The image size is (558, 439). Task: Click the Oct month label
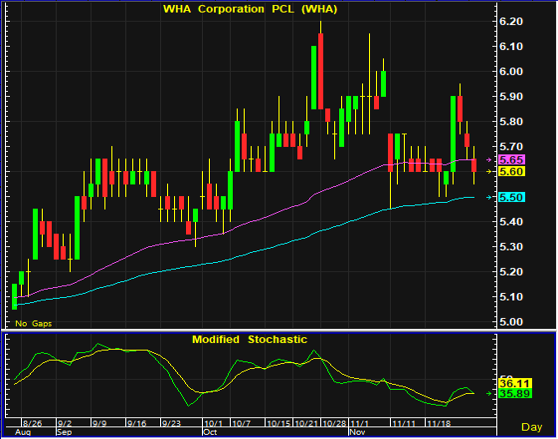[x=210, y=432]
